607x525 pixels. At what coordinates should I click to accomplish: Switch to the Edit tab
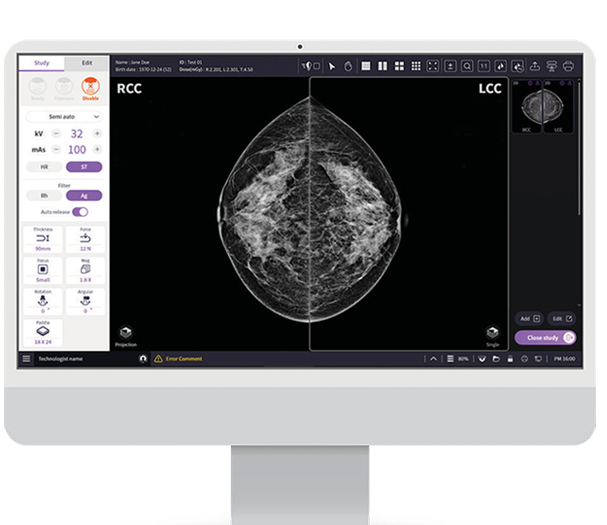87,62
